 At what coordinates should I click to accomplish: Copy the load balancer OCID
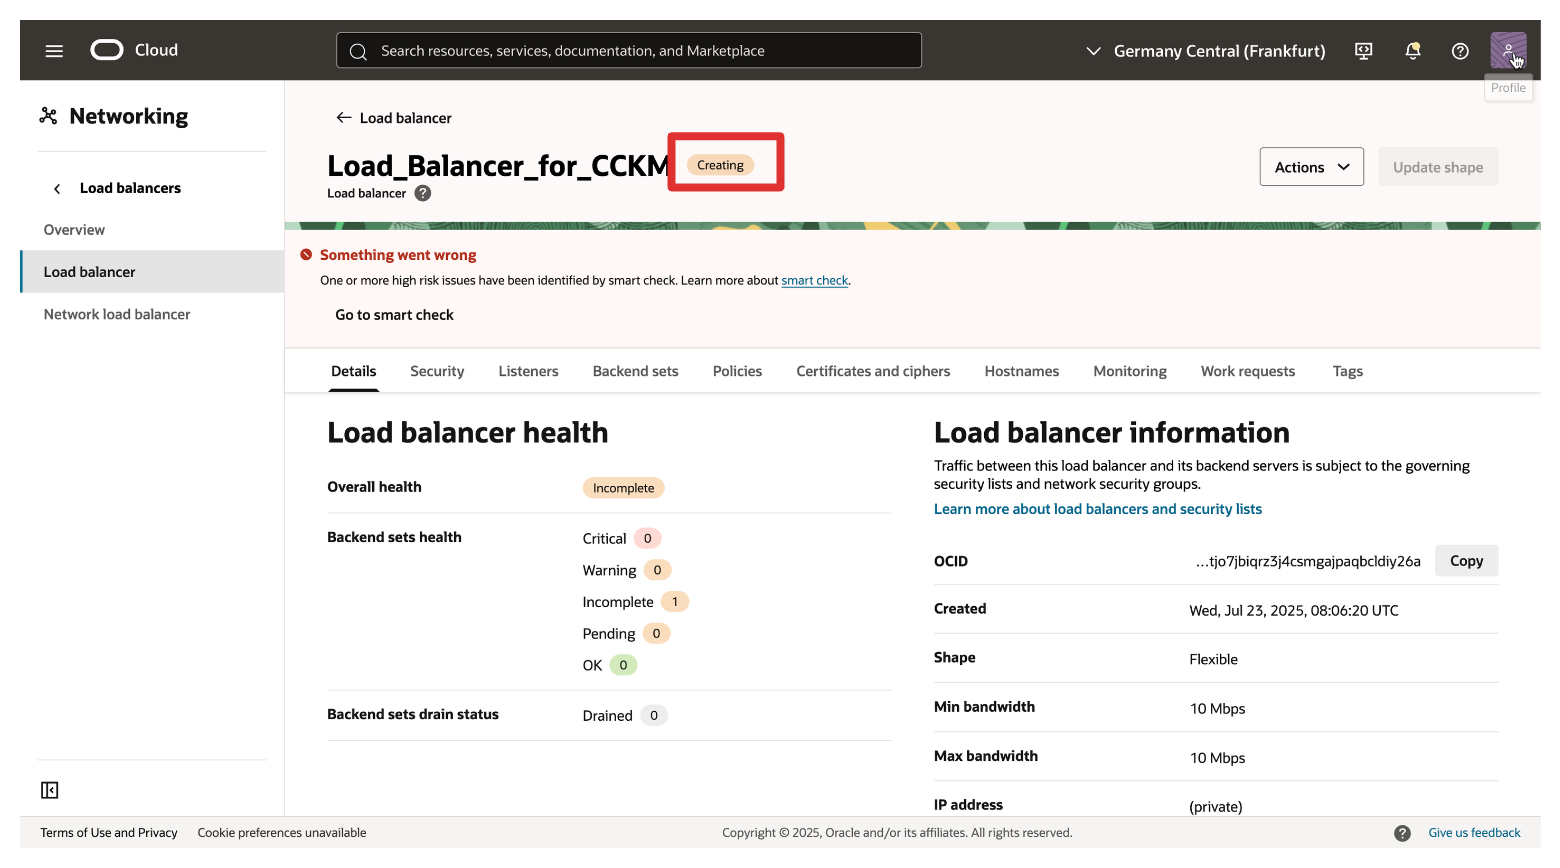[1466, 561]
